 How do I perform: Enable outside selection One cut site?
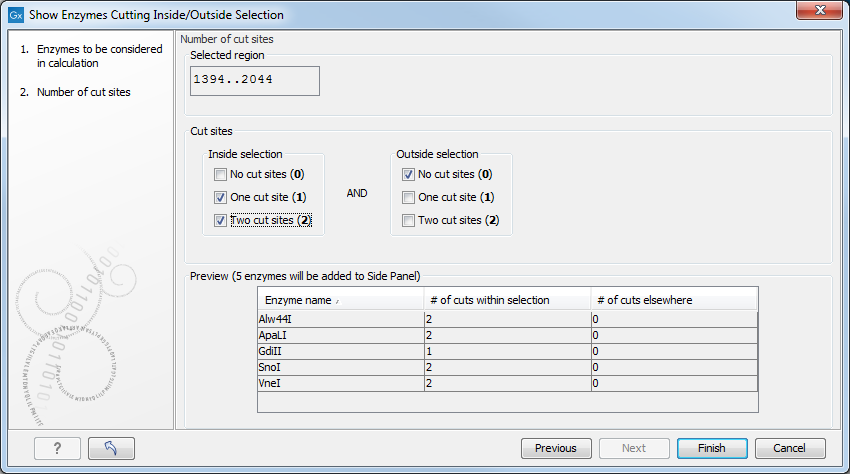pos(408,197)
